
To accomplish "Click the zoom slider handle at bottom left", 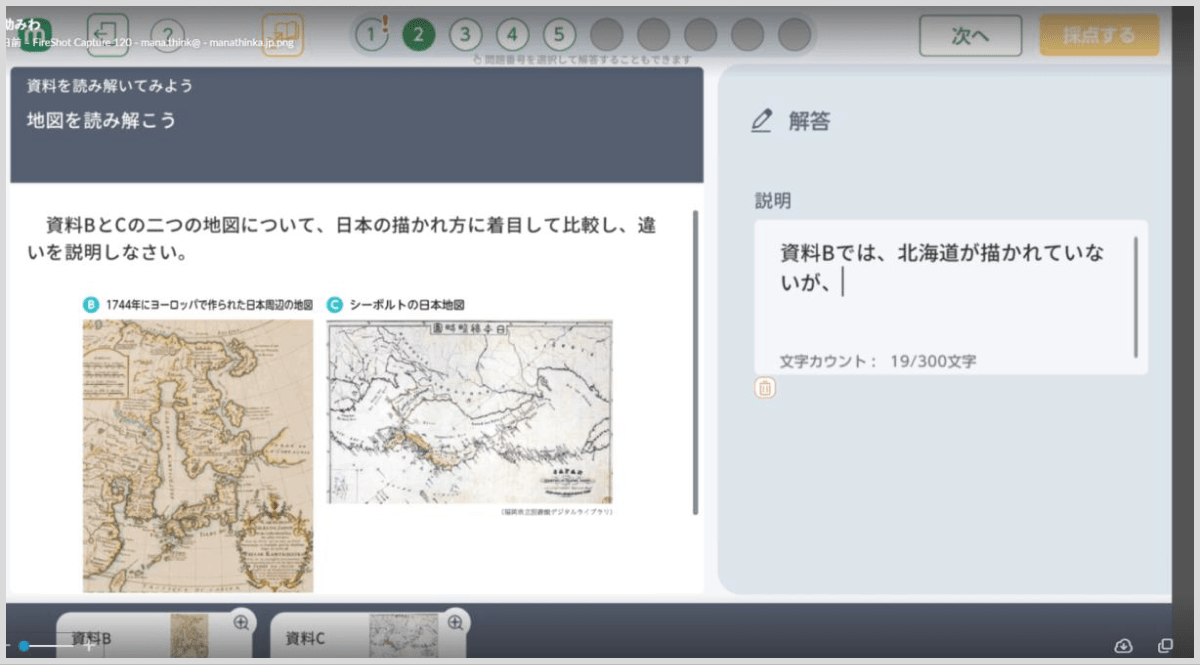I will coord(24,647).
